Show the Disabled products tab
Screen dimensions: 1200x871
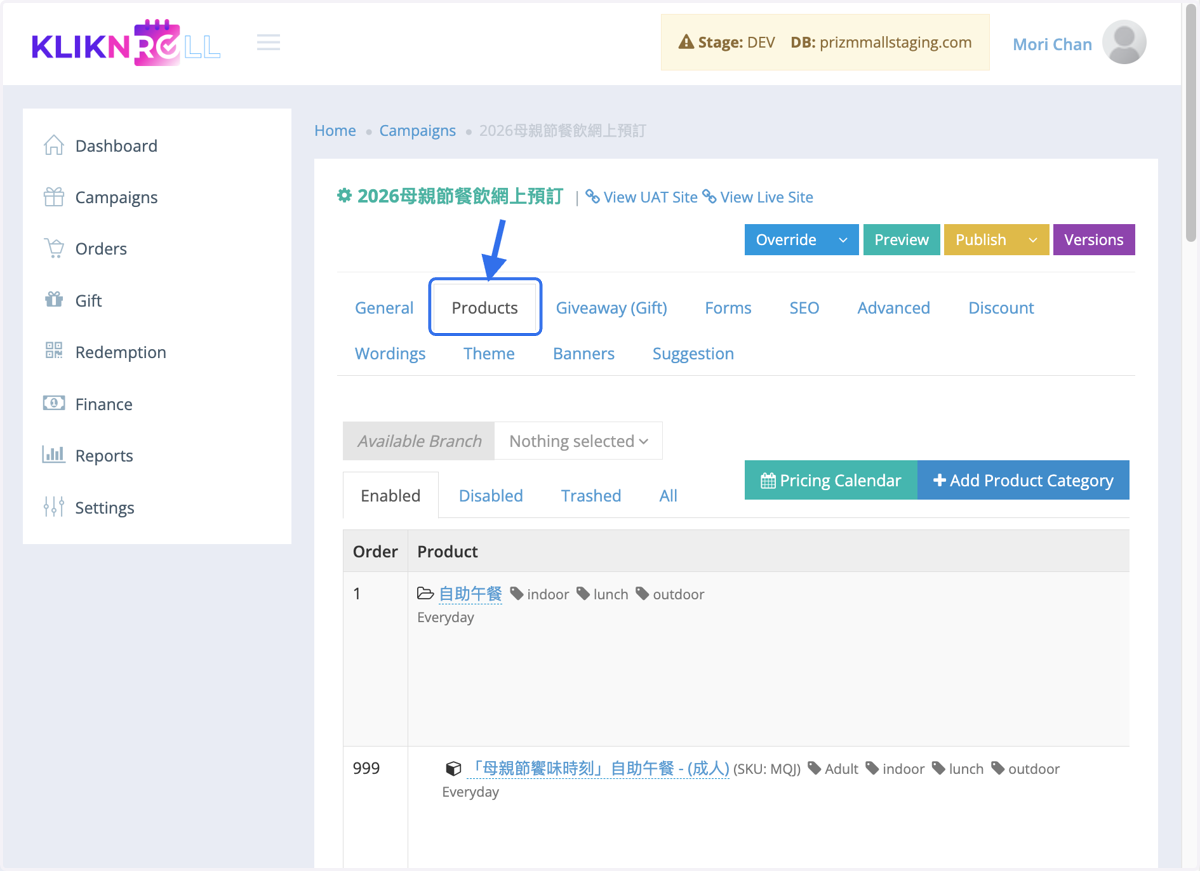(x=491, y=495)
